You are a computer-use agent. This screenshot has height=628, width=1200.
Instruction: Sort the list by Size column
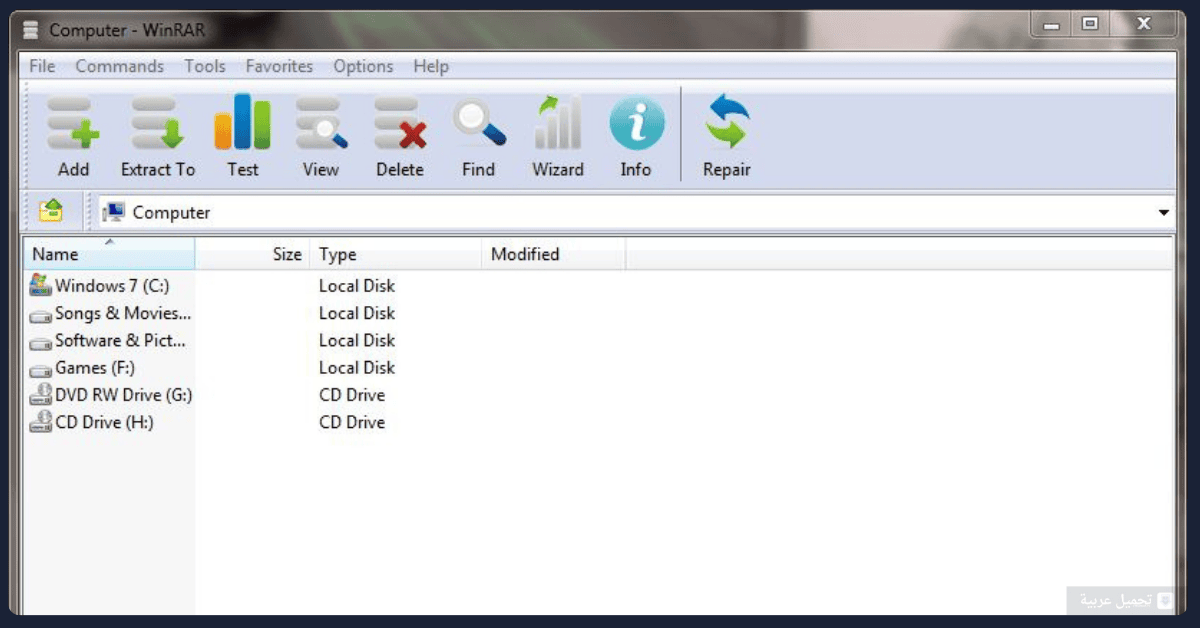tap(252, 254)
